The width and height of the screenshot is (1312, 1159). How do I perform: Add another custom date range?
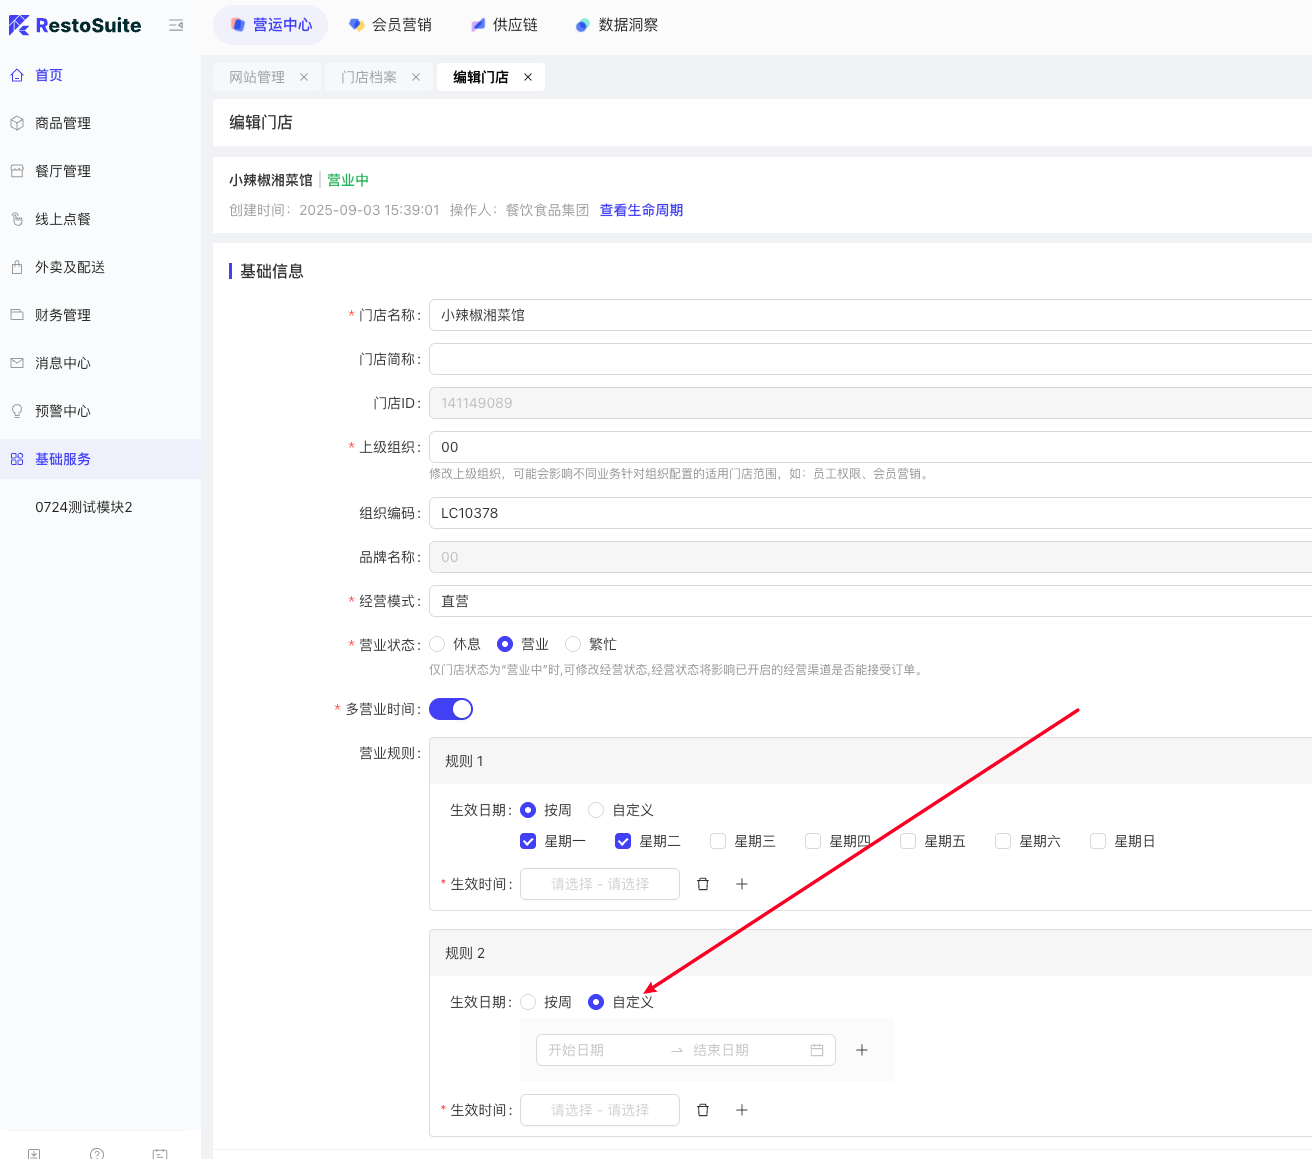tap(862, 1050)
